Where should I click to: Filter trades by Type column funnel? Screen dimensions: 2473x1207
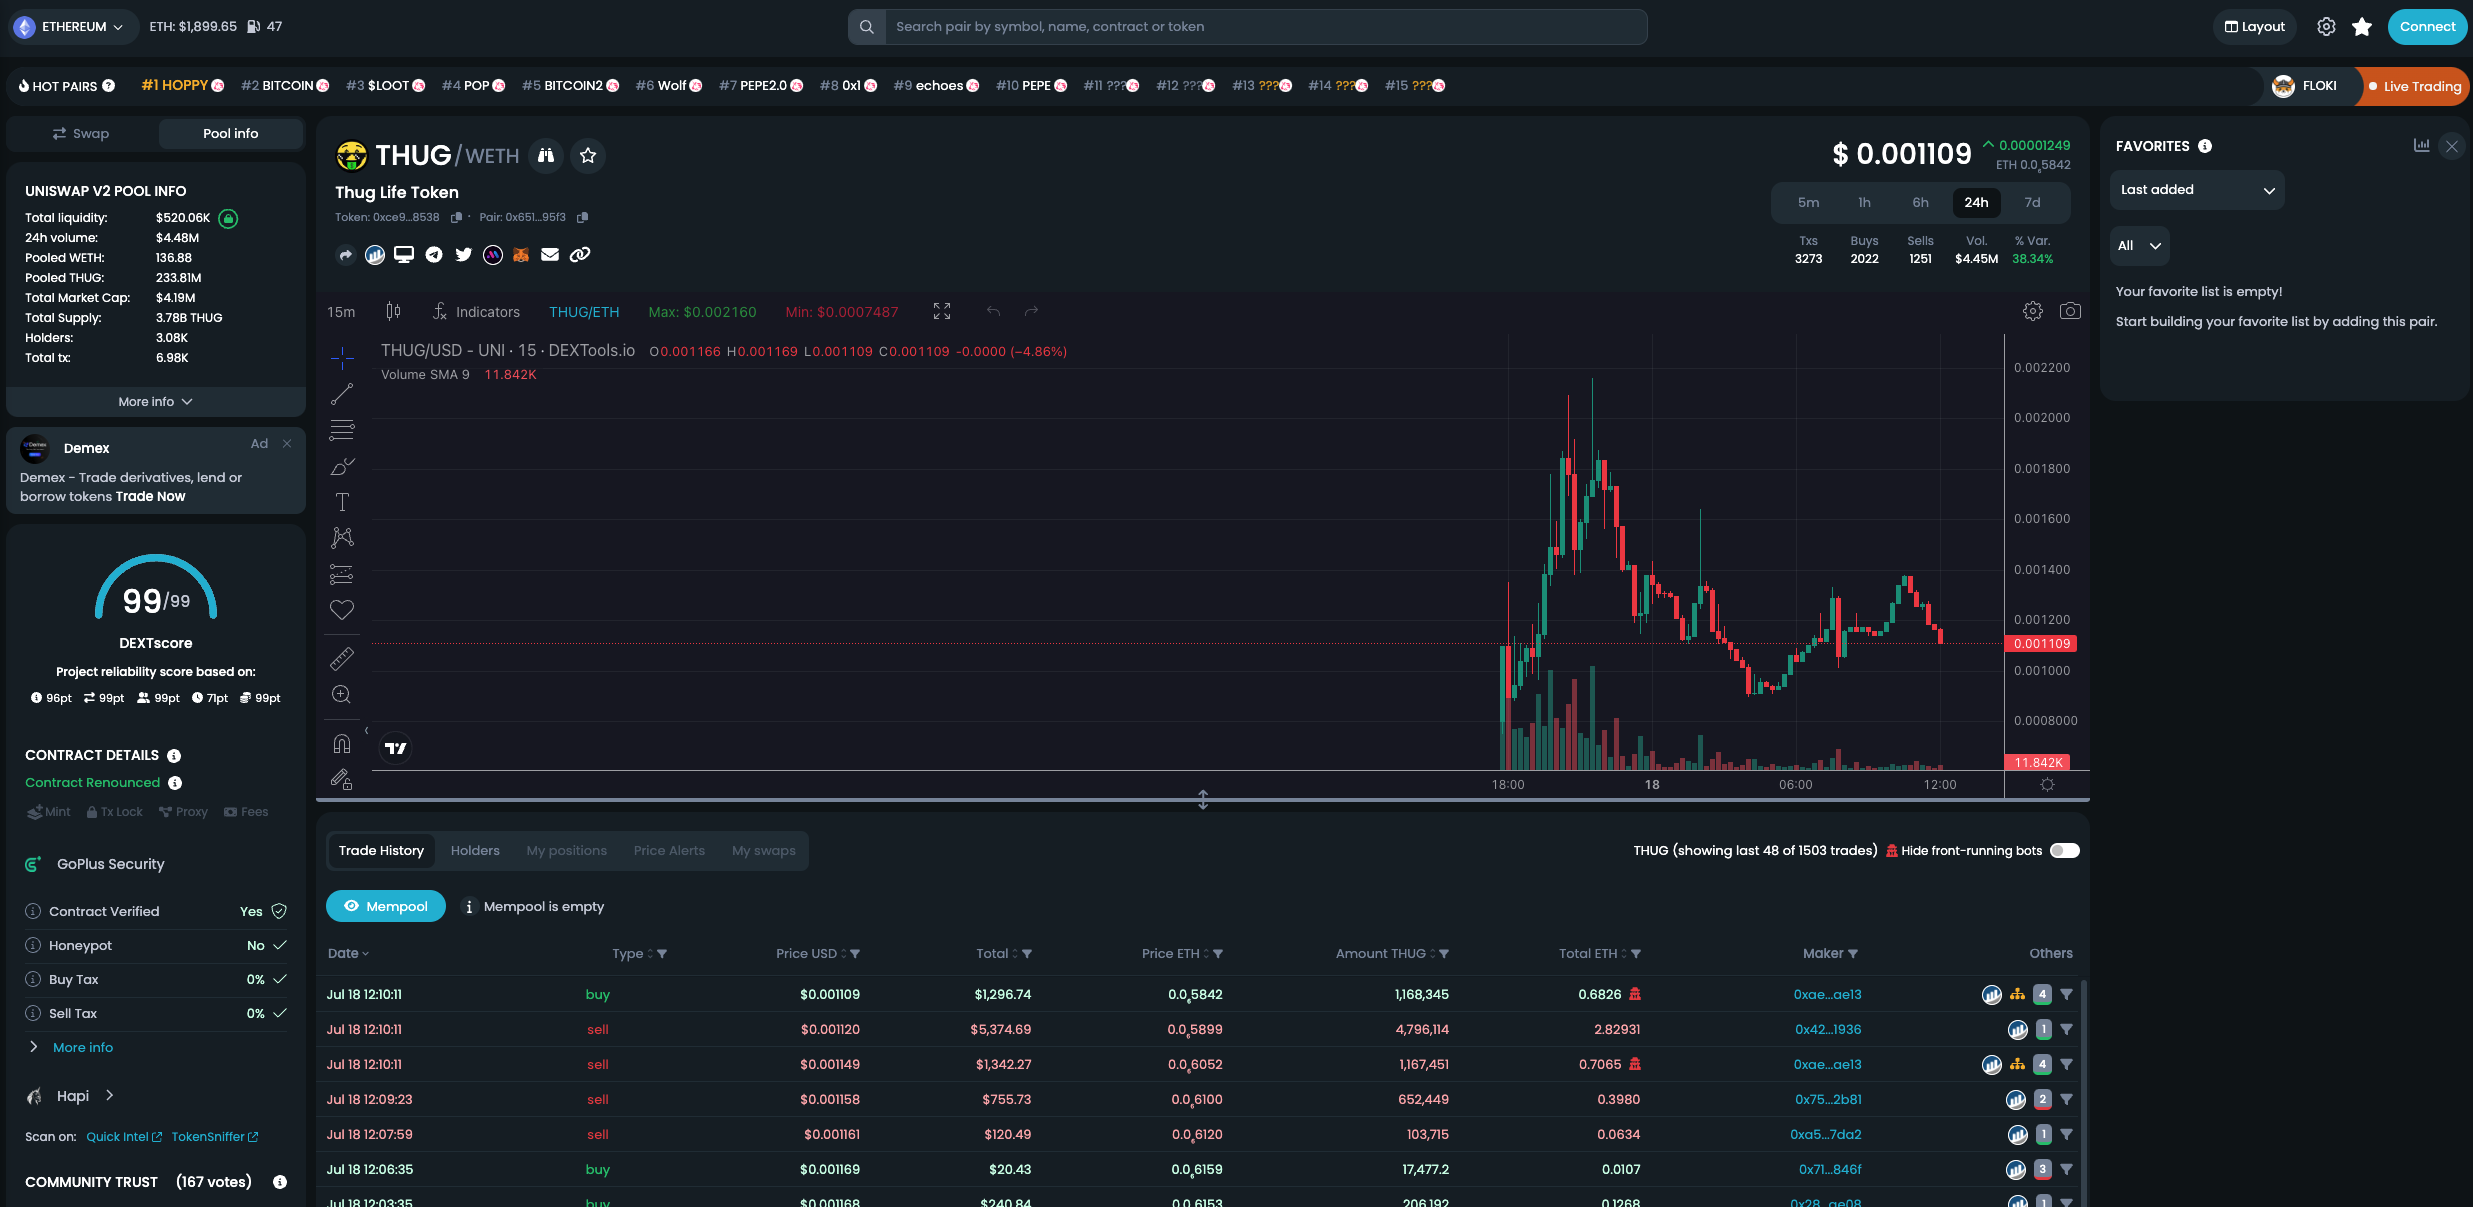click(x=662, y=954)
